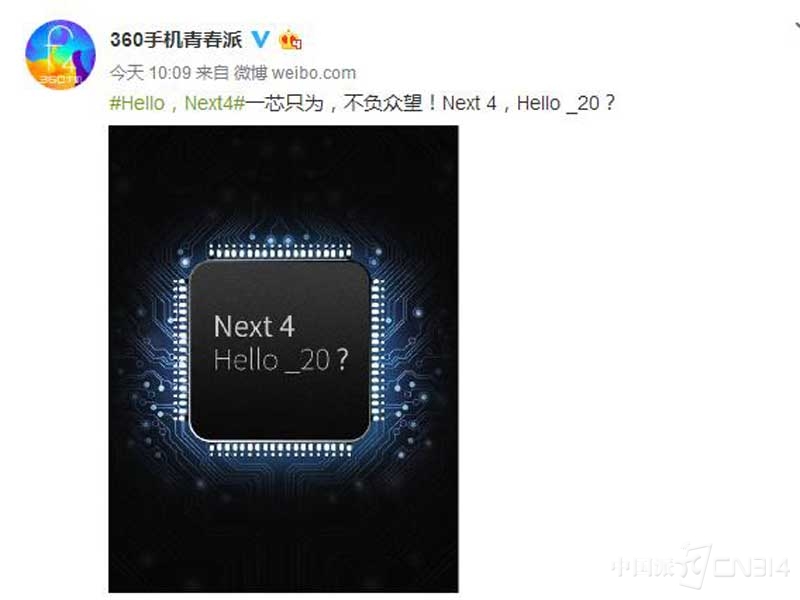Click the CN314 watermark text

coord(751,567)
